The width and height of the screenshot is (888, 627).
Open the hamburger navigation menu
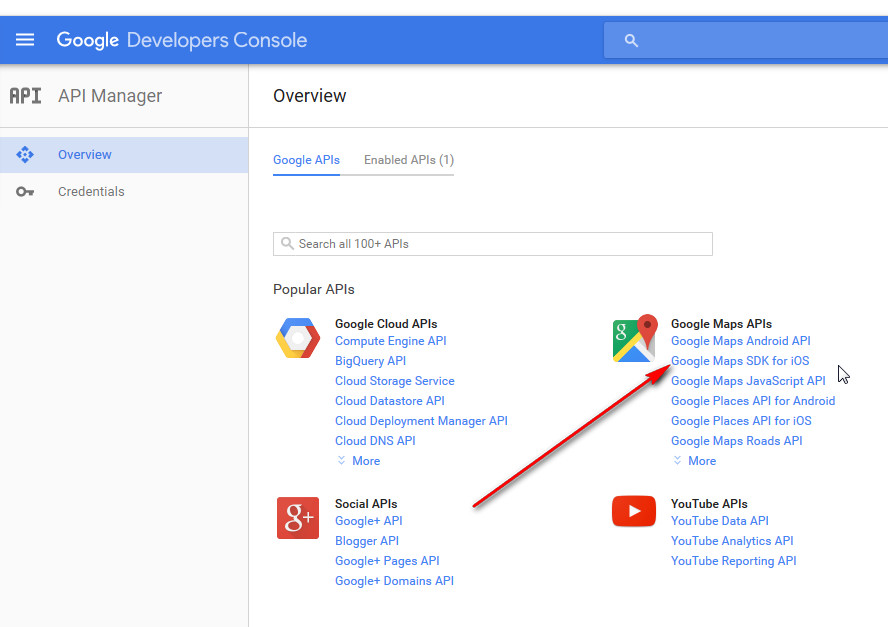pyautogui.click(x=25, y=40)
